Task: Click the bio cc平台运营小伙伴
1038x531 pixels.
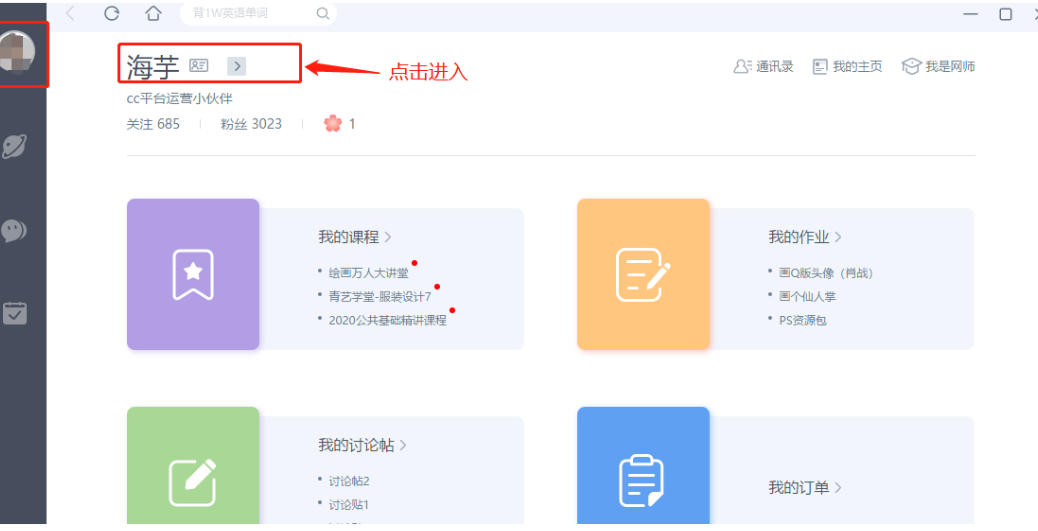Action: (x=179, y=99)
